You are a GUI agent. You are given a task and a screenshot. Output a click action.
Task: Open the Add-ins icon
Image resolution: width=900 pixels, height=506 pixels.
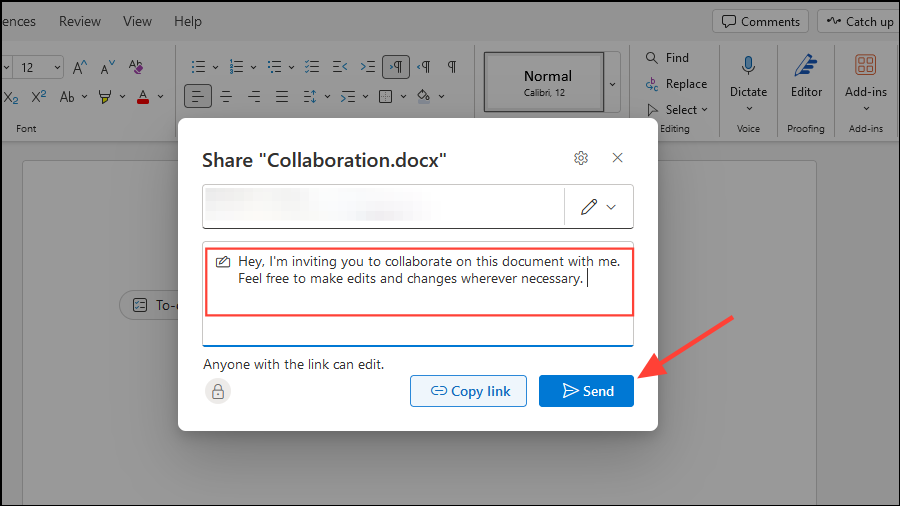pos(865,76)
